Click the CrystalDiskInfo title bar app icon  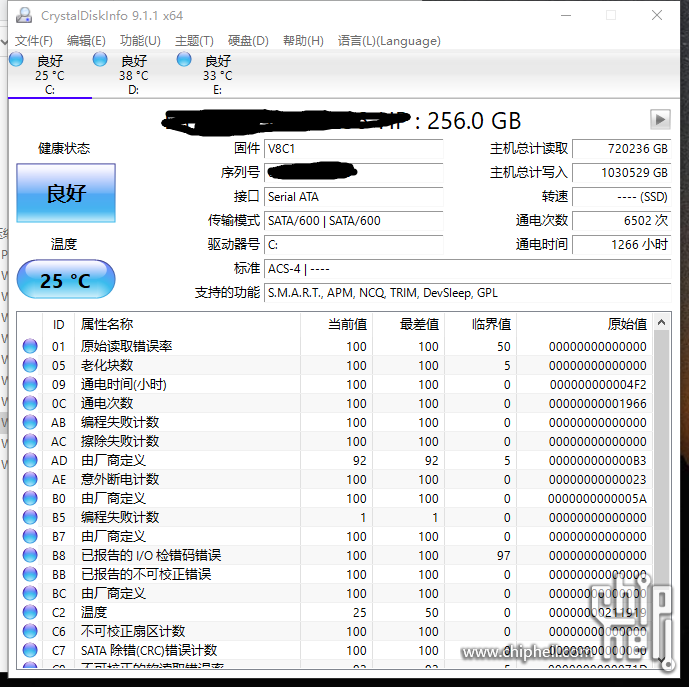coord(24,15)
